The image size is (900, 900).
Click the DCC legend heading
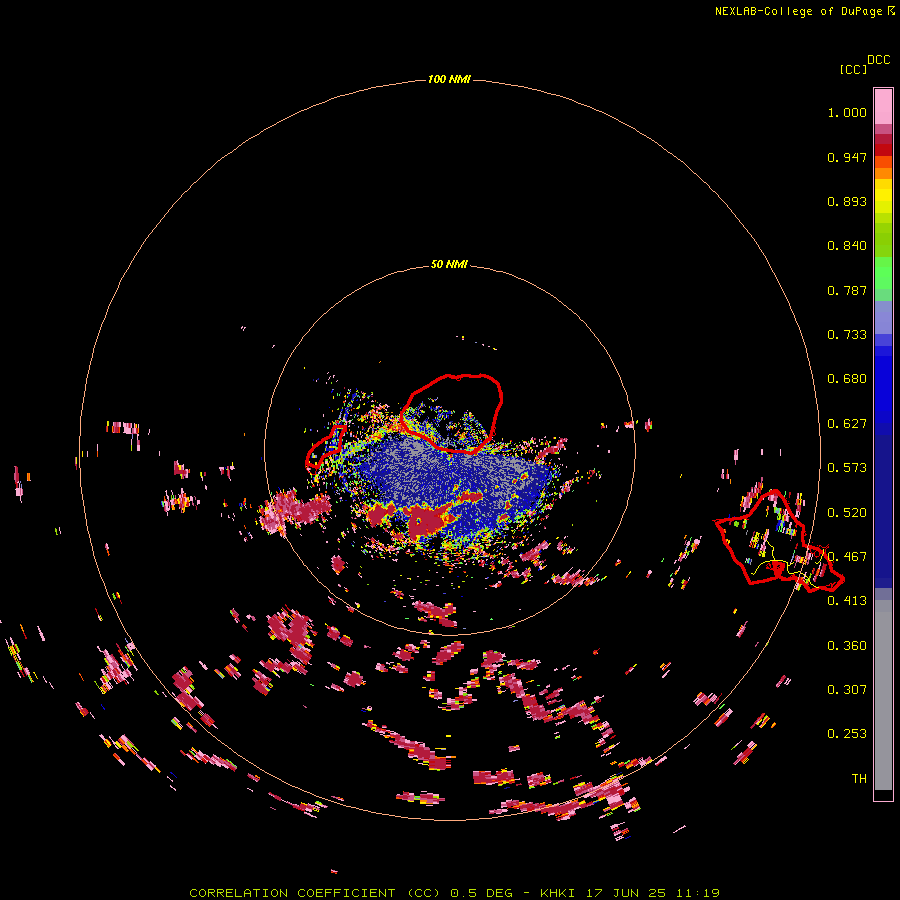(878, 60)
